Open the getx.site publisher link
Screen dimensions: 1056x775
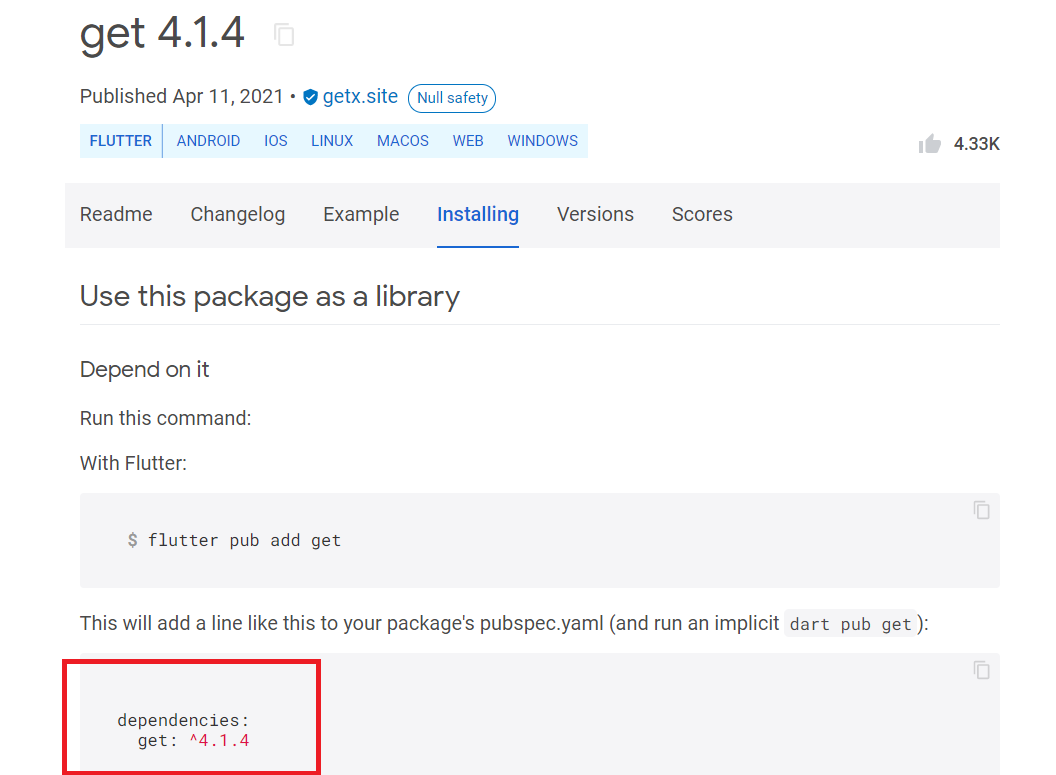click(360, 96)
